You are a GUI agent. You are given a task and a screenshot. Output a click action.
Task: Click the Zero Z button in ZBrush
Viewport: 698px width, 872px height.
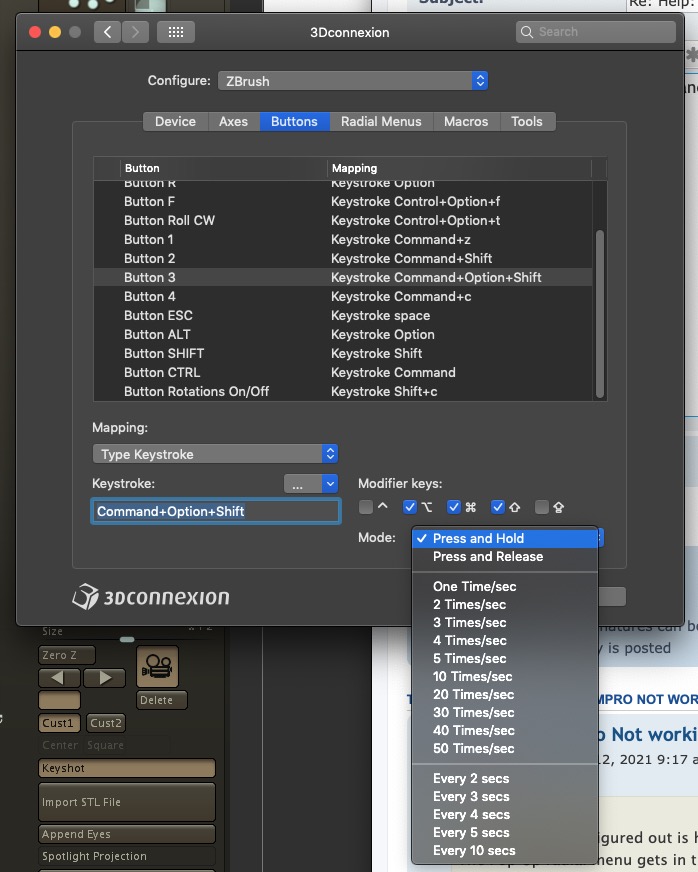pyautogui.click(x=67, y=655)
